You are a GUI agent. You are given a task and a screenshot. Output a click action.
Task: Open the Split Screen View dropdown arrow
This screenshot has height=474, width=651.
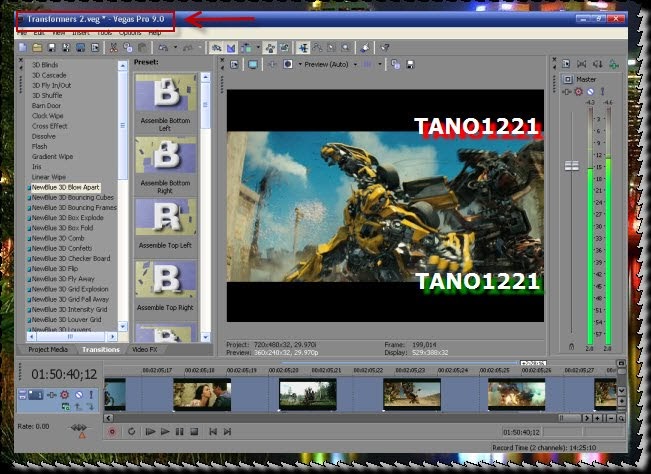pyautogui.click(x=300, y=64)
